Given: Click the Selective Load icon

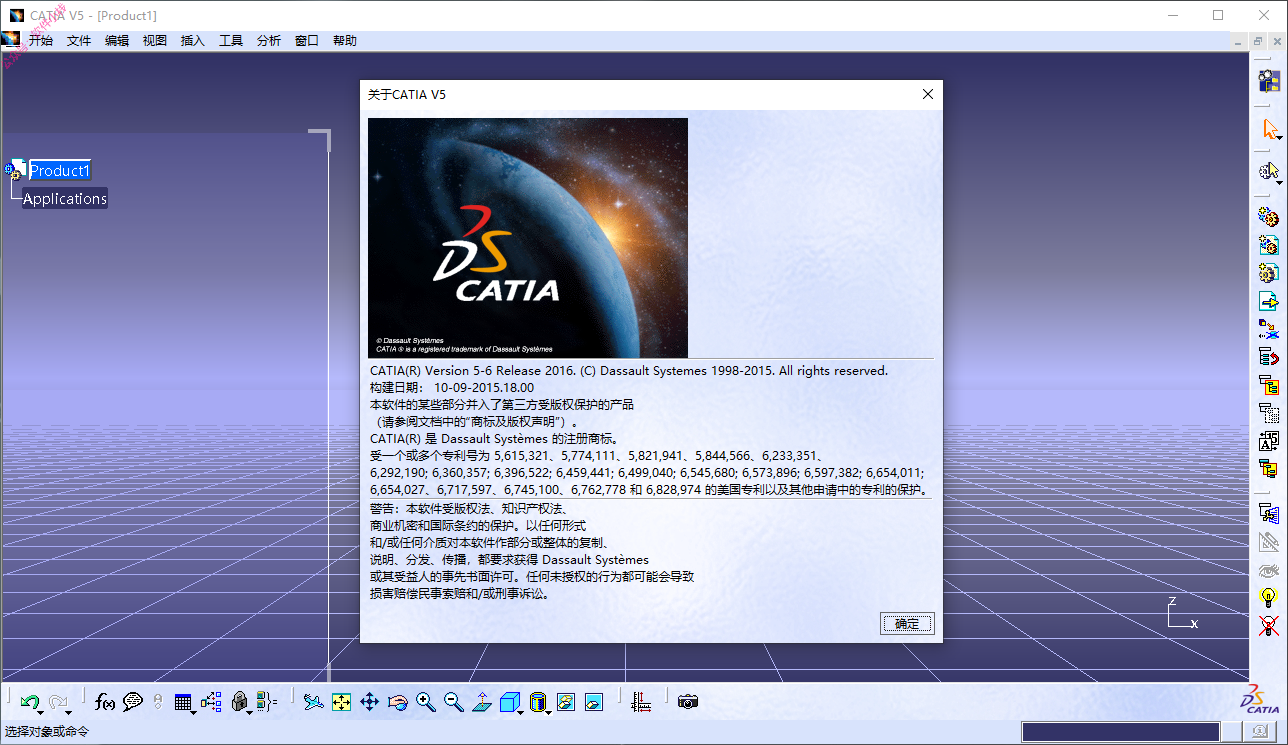Looking at the screenshot, I should coord(1269,413).
